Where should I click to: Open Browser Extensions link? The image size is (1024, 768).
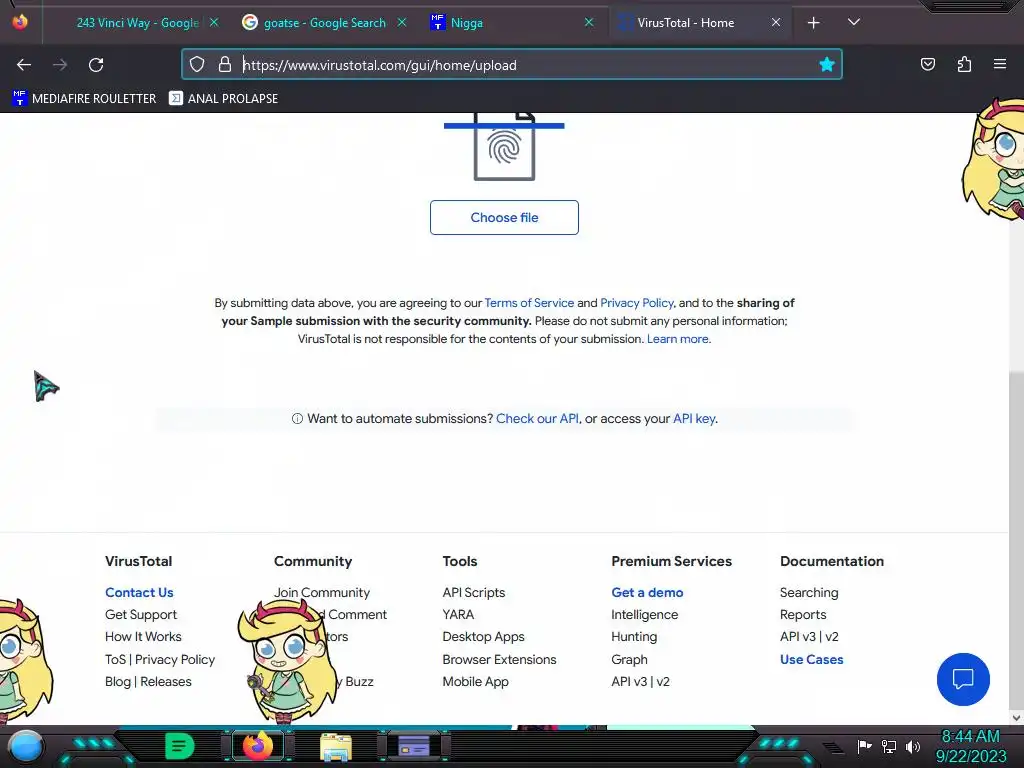[x=499, y=660]
